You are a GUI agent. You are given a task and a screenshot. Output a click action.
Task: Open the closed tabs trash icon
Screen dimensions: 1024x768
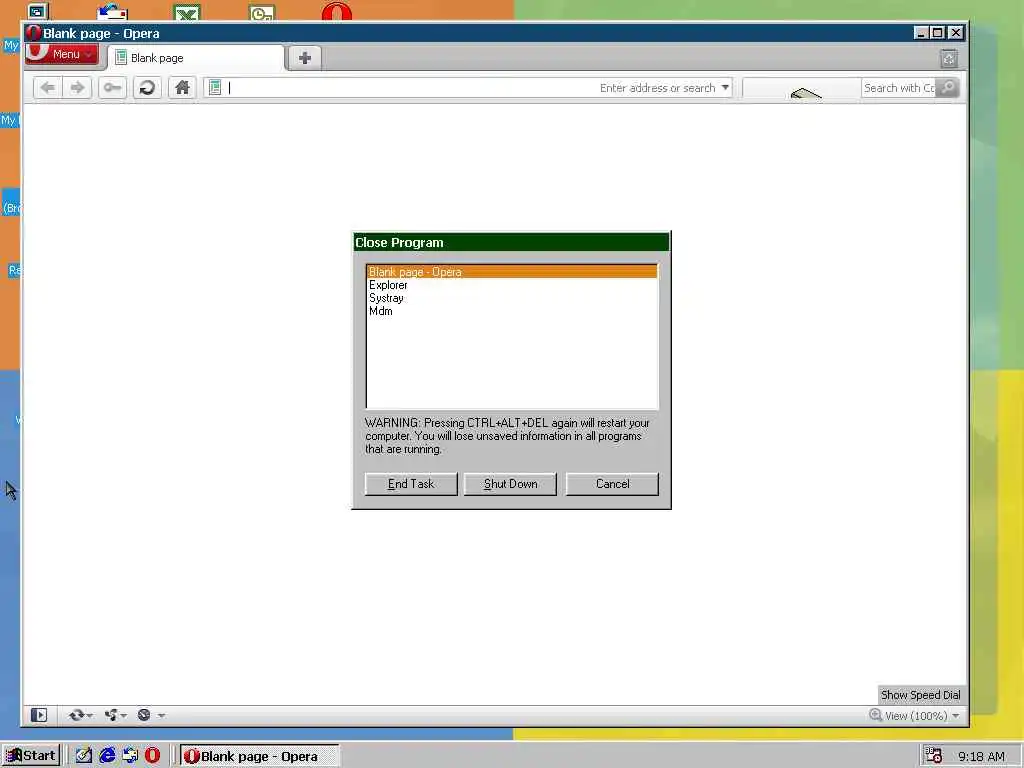click(949, 58)
